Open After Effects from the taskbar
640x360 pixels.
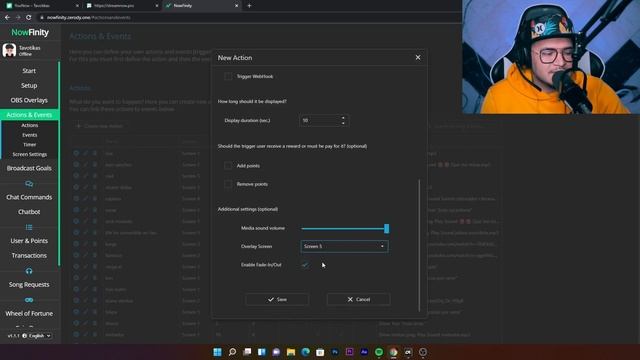[x=364, y=352]
